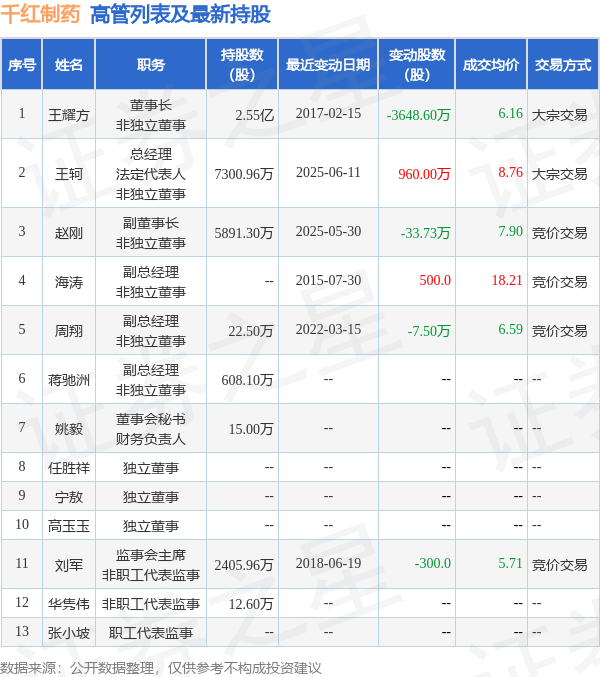Click the name 宁敖
Screen dimensions: 600x677
coord(69,497)
